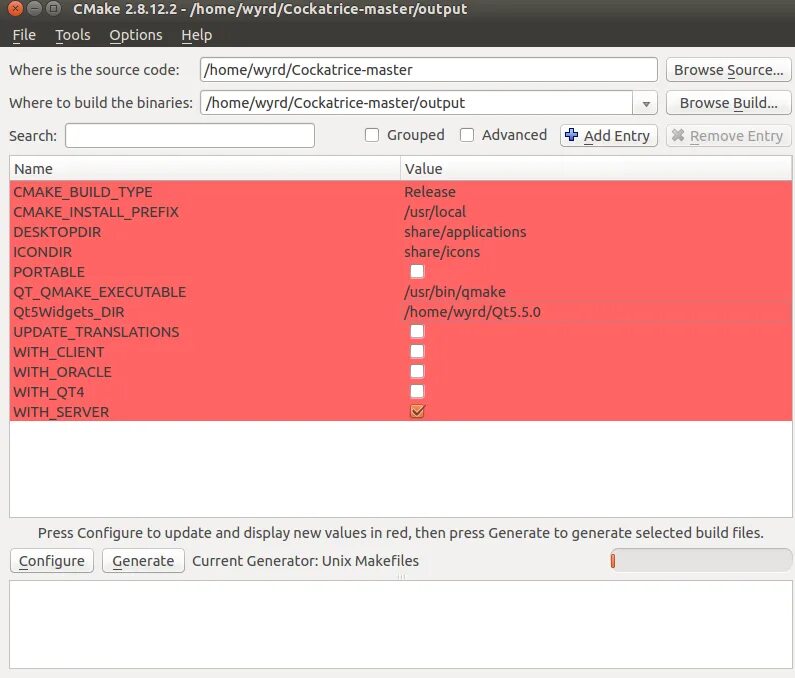This screenshot has width=795, height=678.
Task: Close the CMake window
Action: (16, 9)
